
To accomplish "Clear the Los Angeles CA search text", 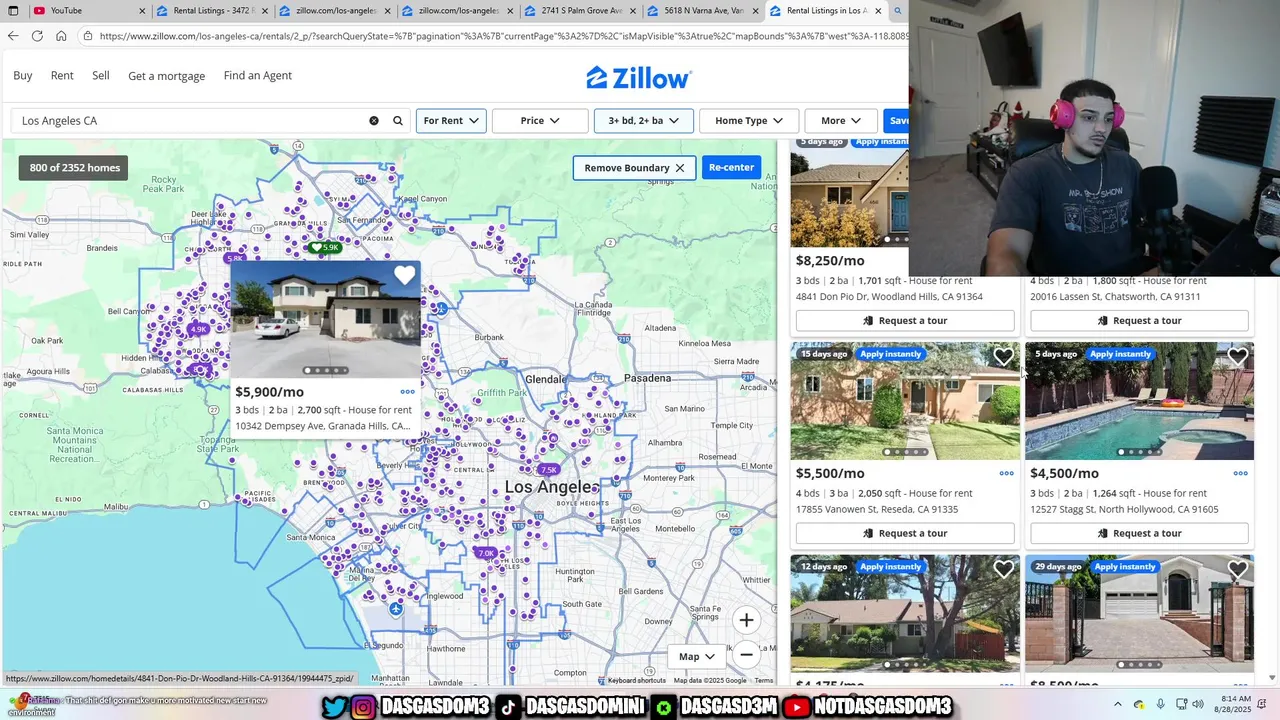I will [374, 121].
